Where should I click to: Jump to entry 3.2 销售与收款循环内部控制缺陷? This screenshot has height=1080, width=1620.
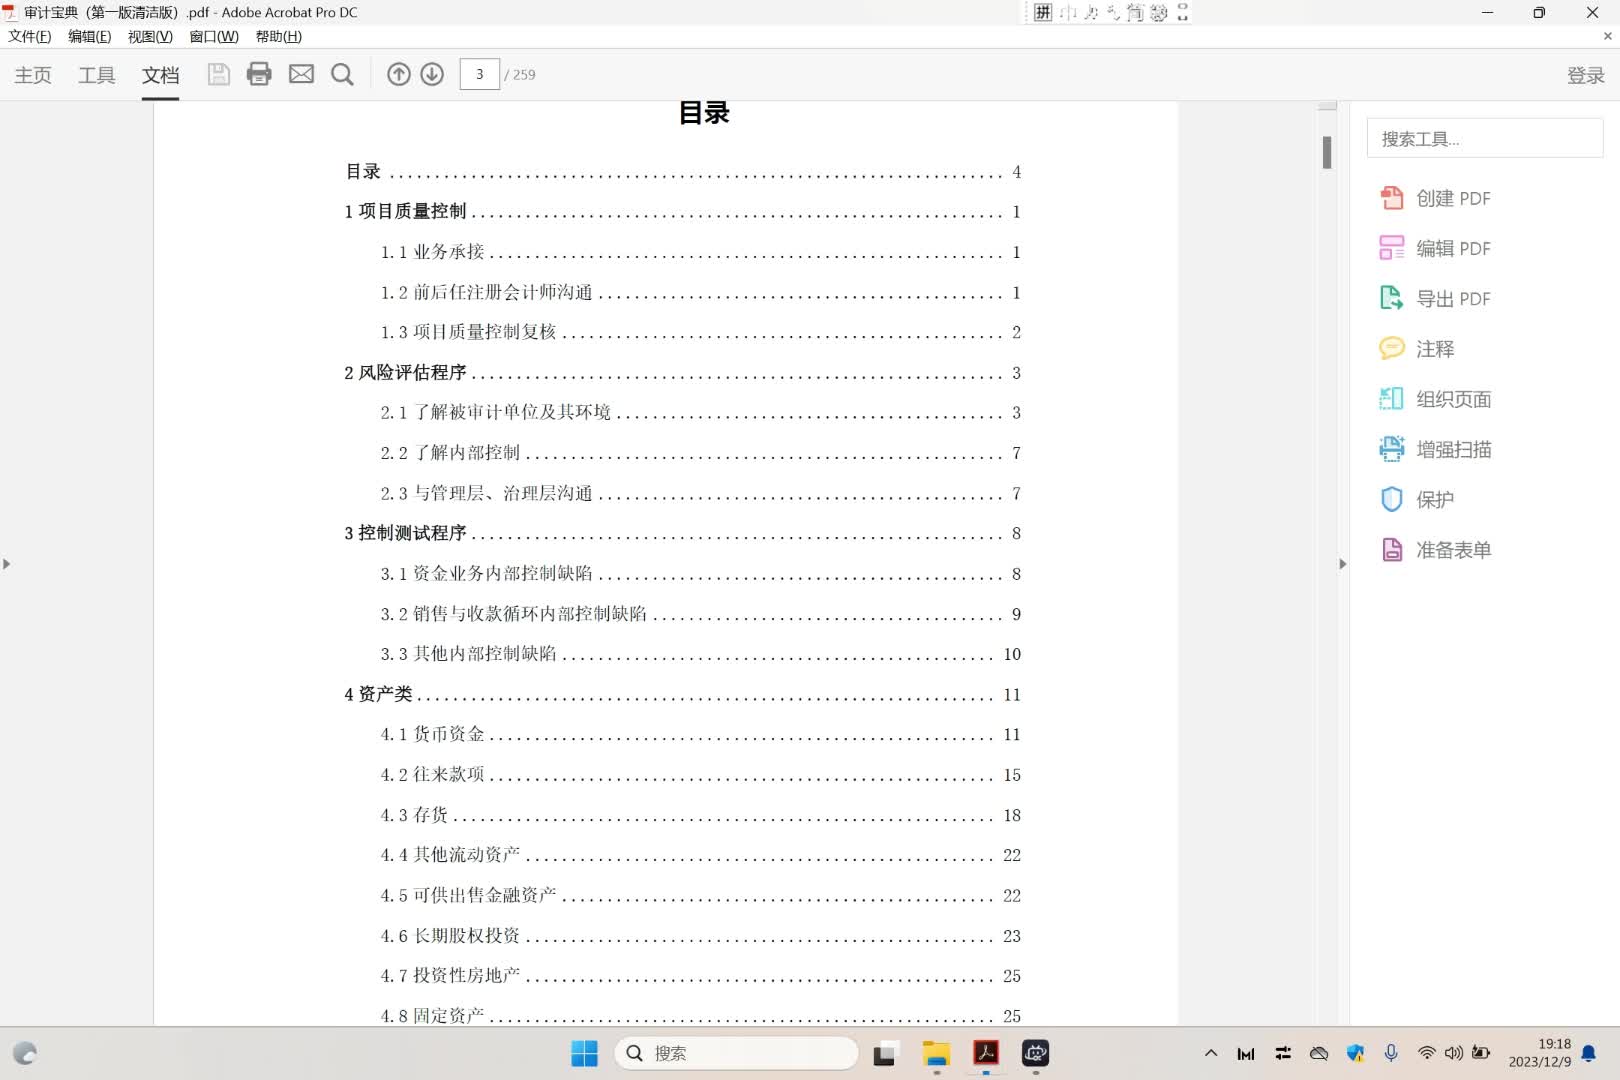tap(700, 614)
